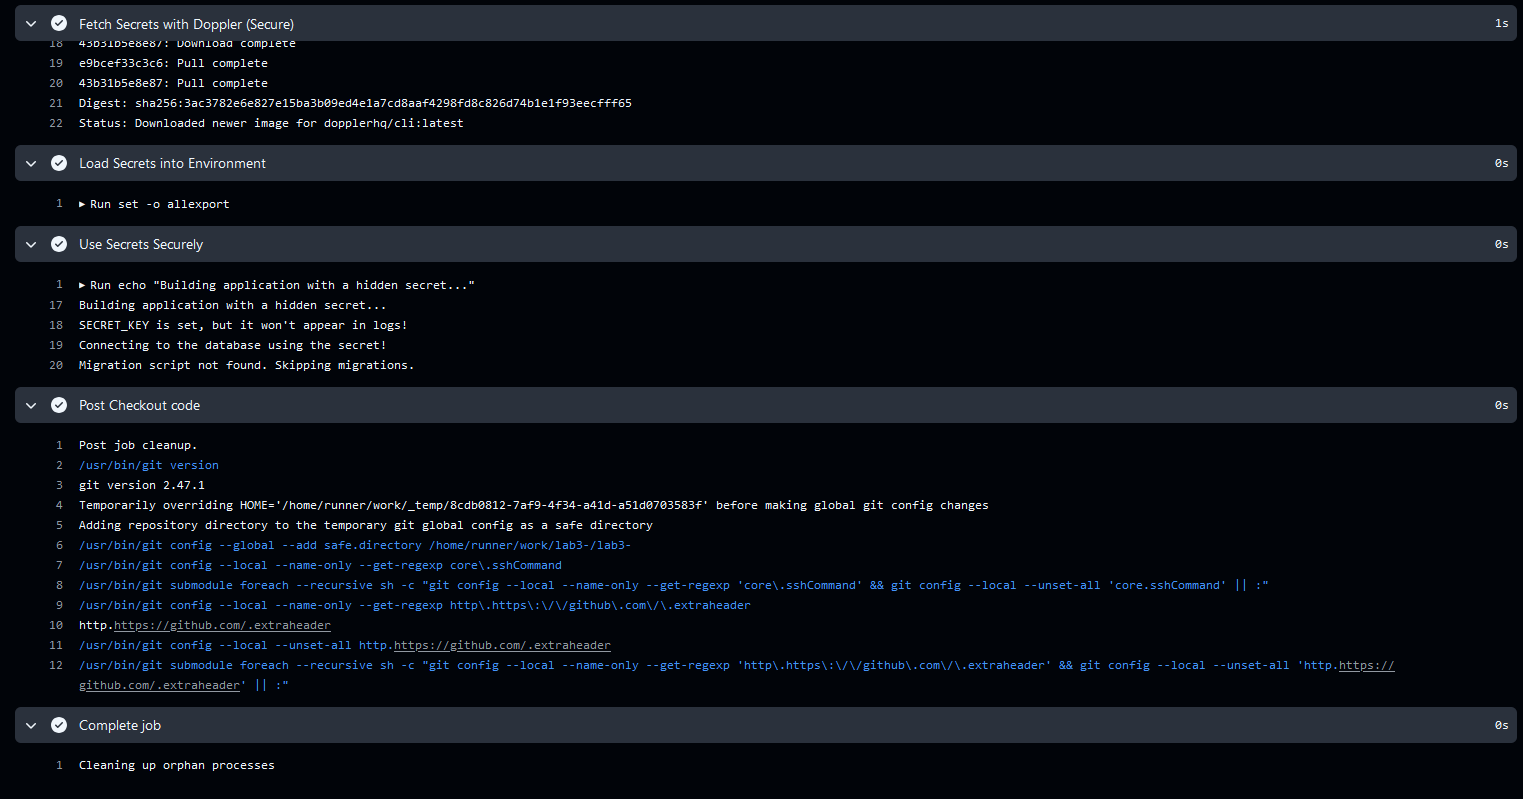Click 'Status: Downloaded newer image' log line
Screen dimensions: 1523x799
tap(271, 123)
